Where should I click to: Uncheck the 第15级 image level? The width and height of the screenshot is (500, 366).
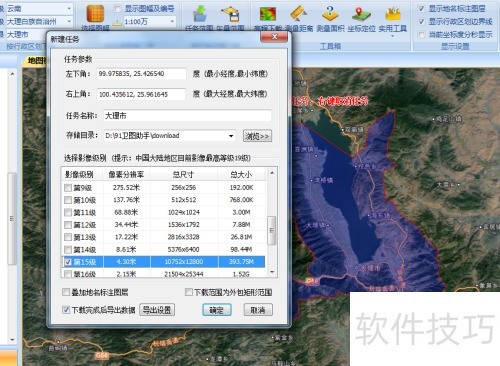click(x=68, y=262)
